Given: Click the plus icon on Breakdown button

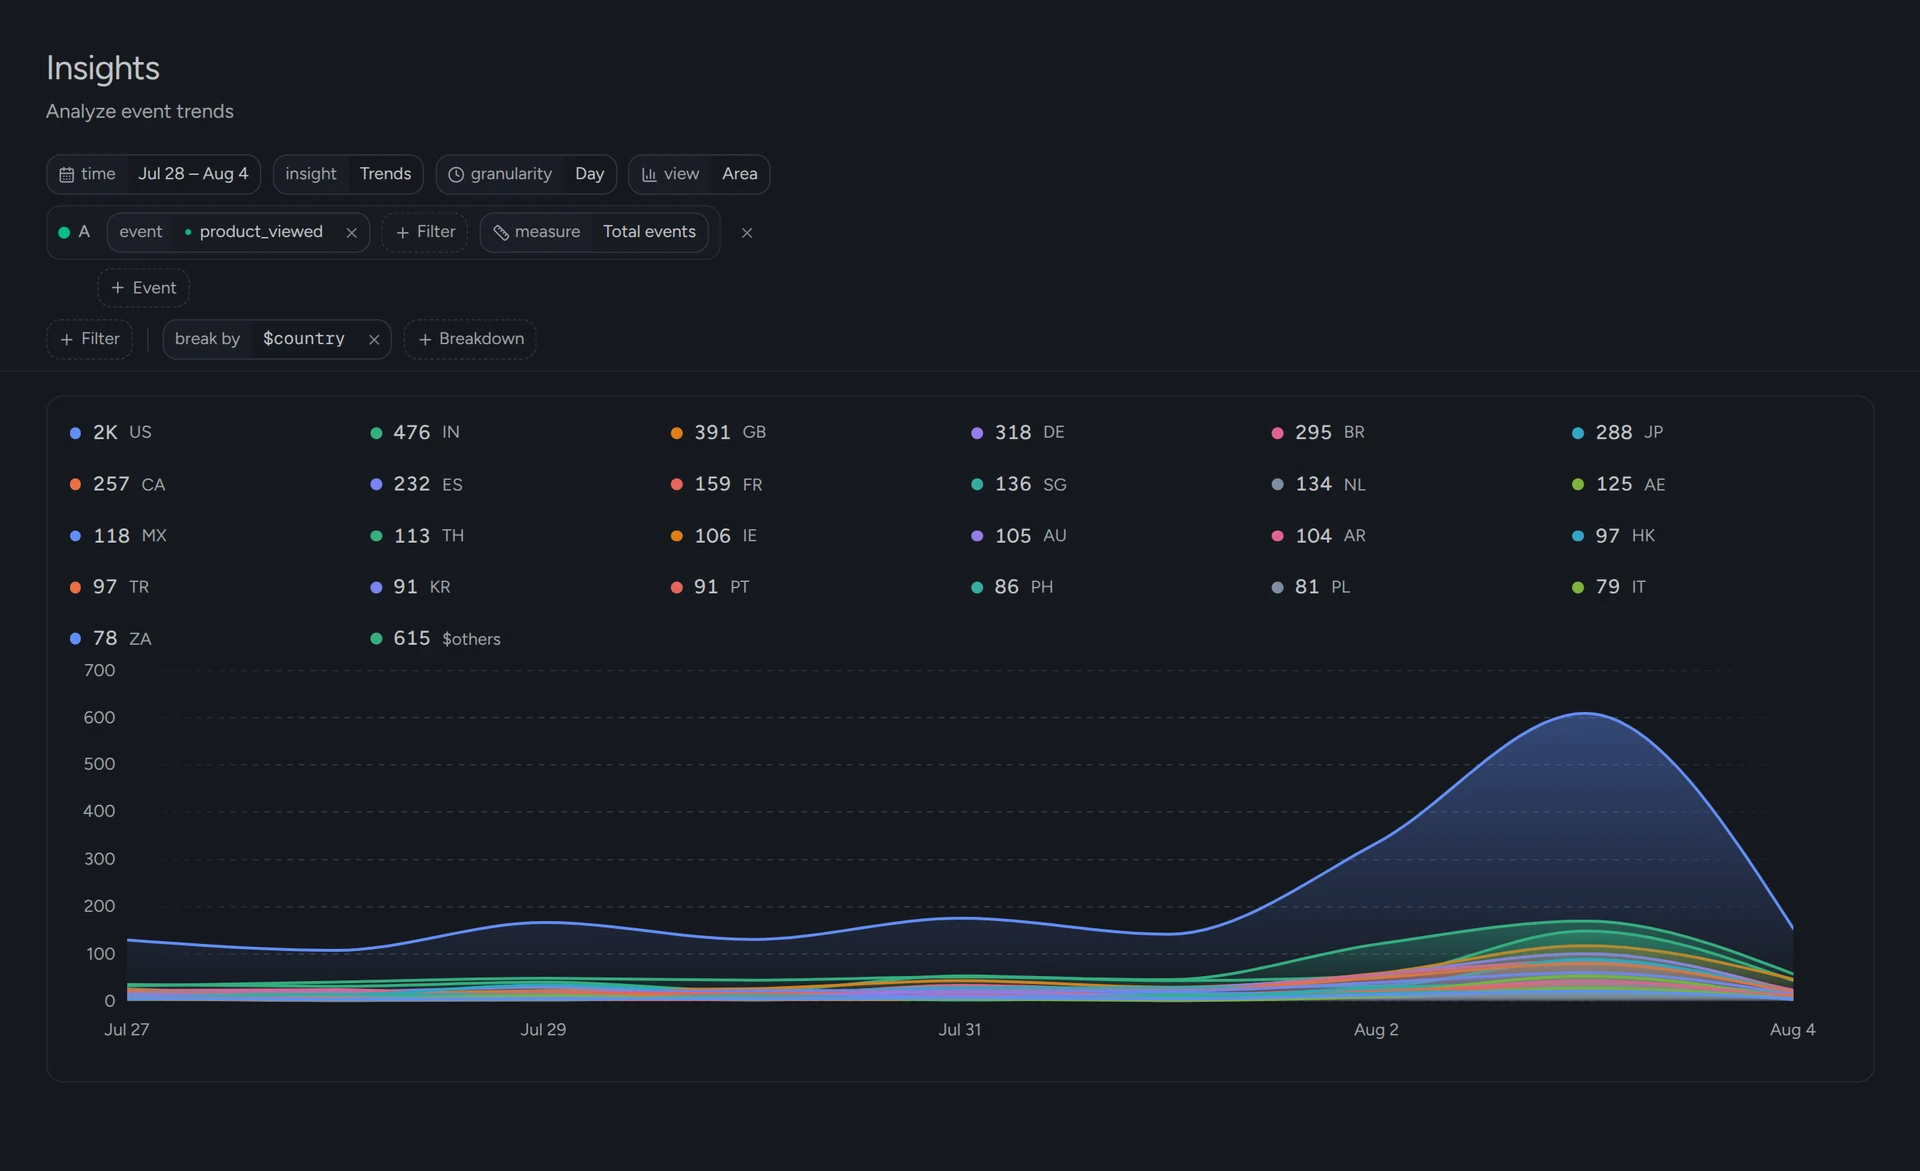Looking at the screenshot, I should point(425,340).
